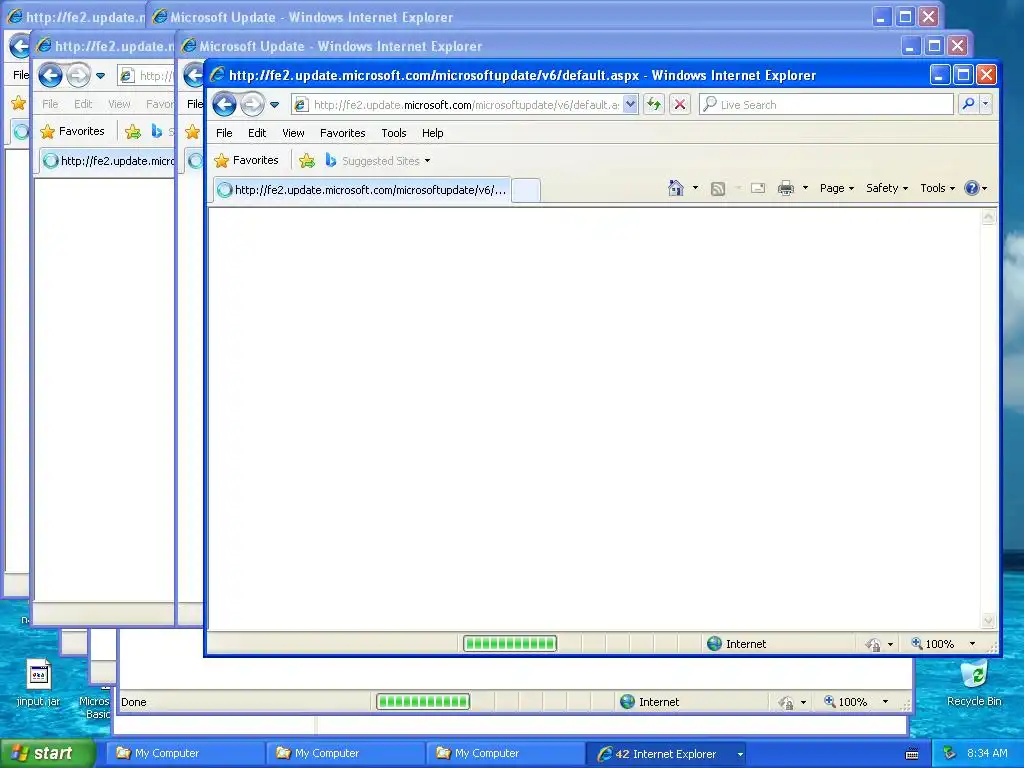Open the Safety command bar menu
Screen dimensions: 1024x768
point(887,188)
